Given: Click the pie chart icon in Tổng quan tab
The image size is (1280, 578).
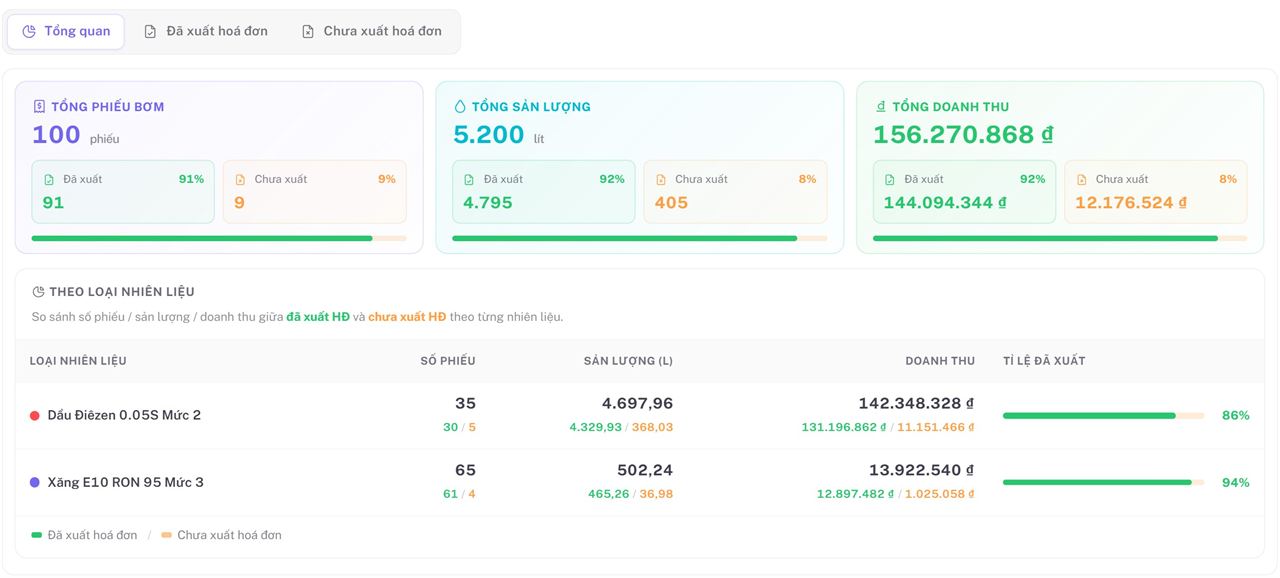Looking at the screenshot, I should [29, 31].
